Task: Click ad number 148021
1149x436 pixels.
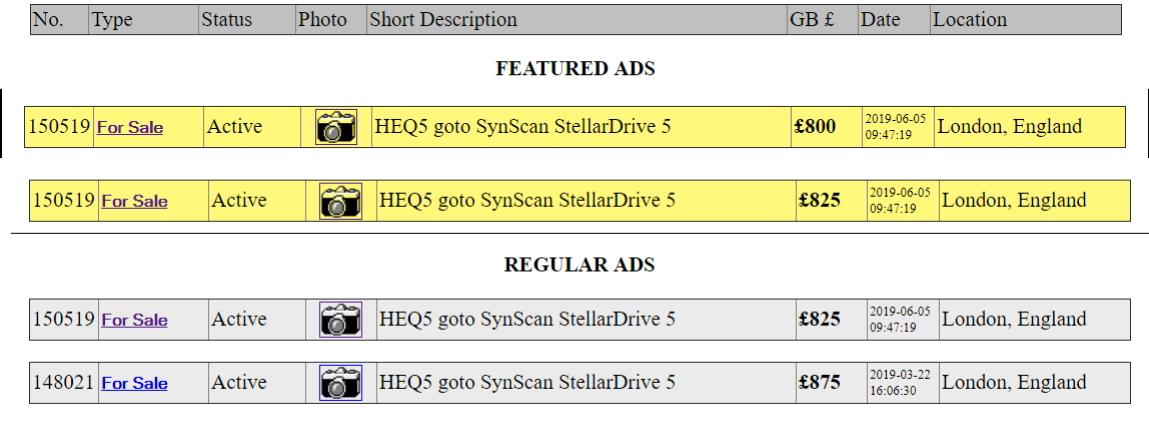Action: (x=64, y=383)
